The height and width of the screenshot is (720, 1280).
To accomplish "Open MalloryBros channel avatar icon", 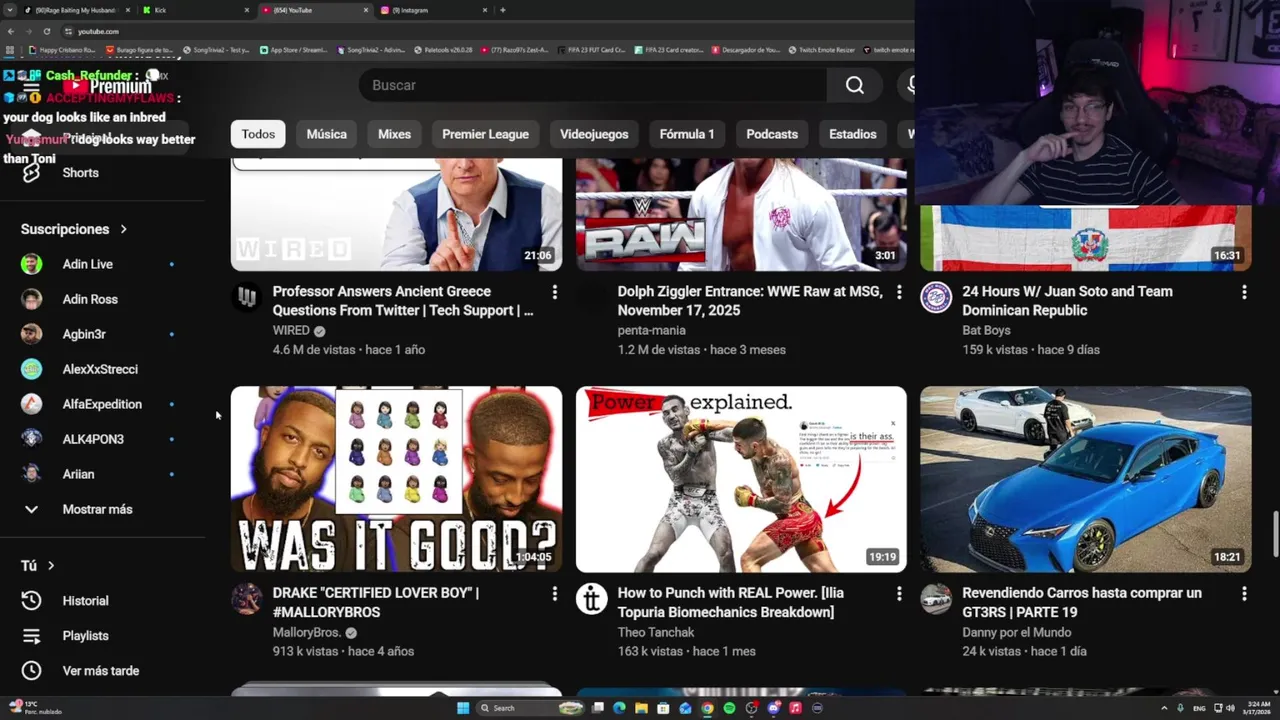I will (x=247, y=599).
